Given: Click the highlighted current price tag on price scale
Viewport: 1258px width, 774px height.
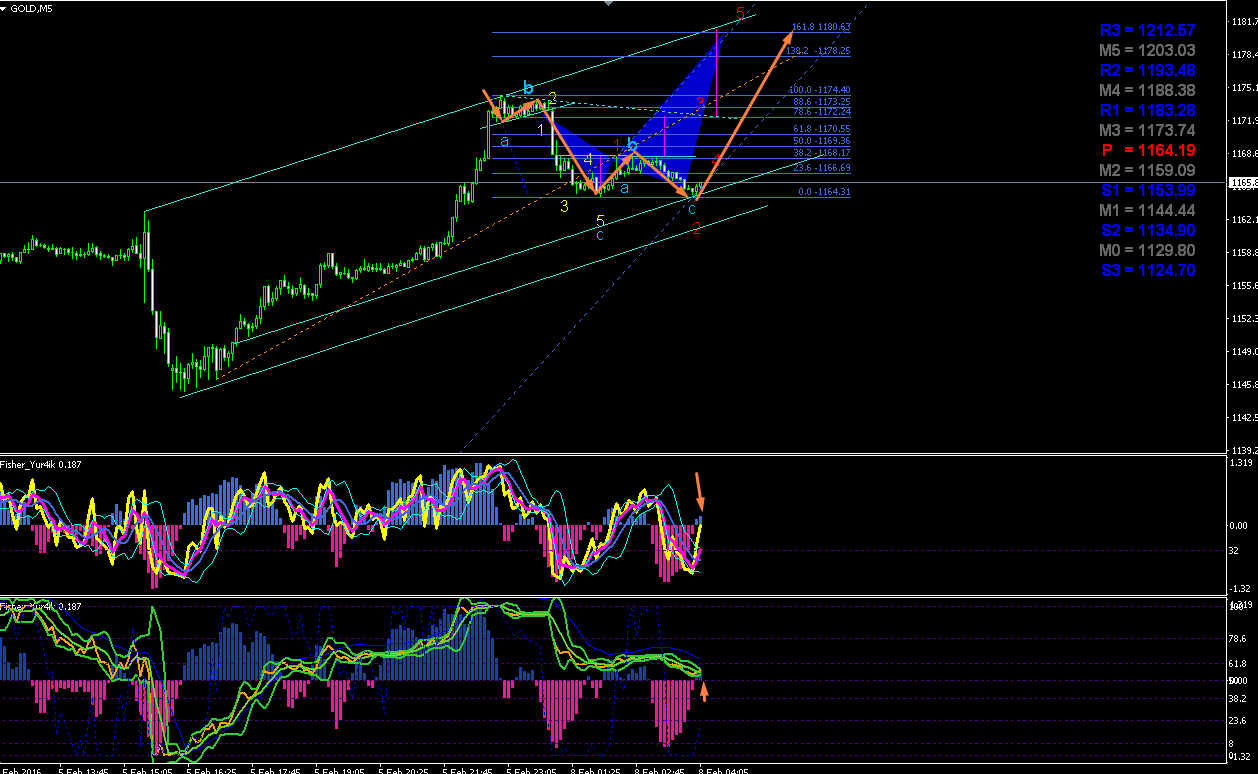Looking at the screenshot, I should (x=1243, y=183).
